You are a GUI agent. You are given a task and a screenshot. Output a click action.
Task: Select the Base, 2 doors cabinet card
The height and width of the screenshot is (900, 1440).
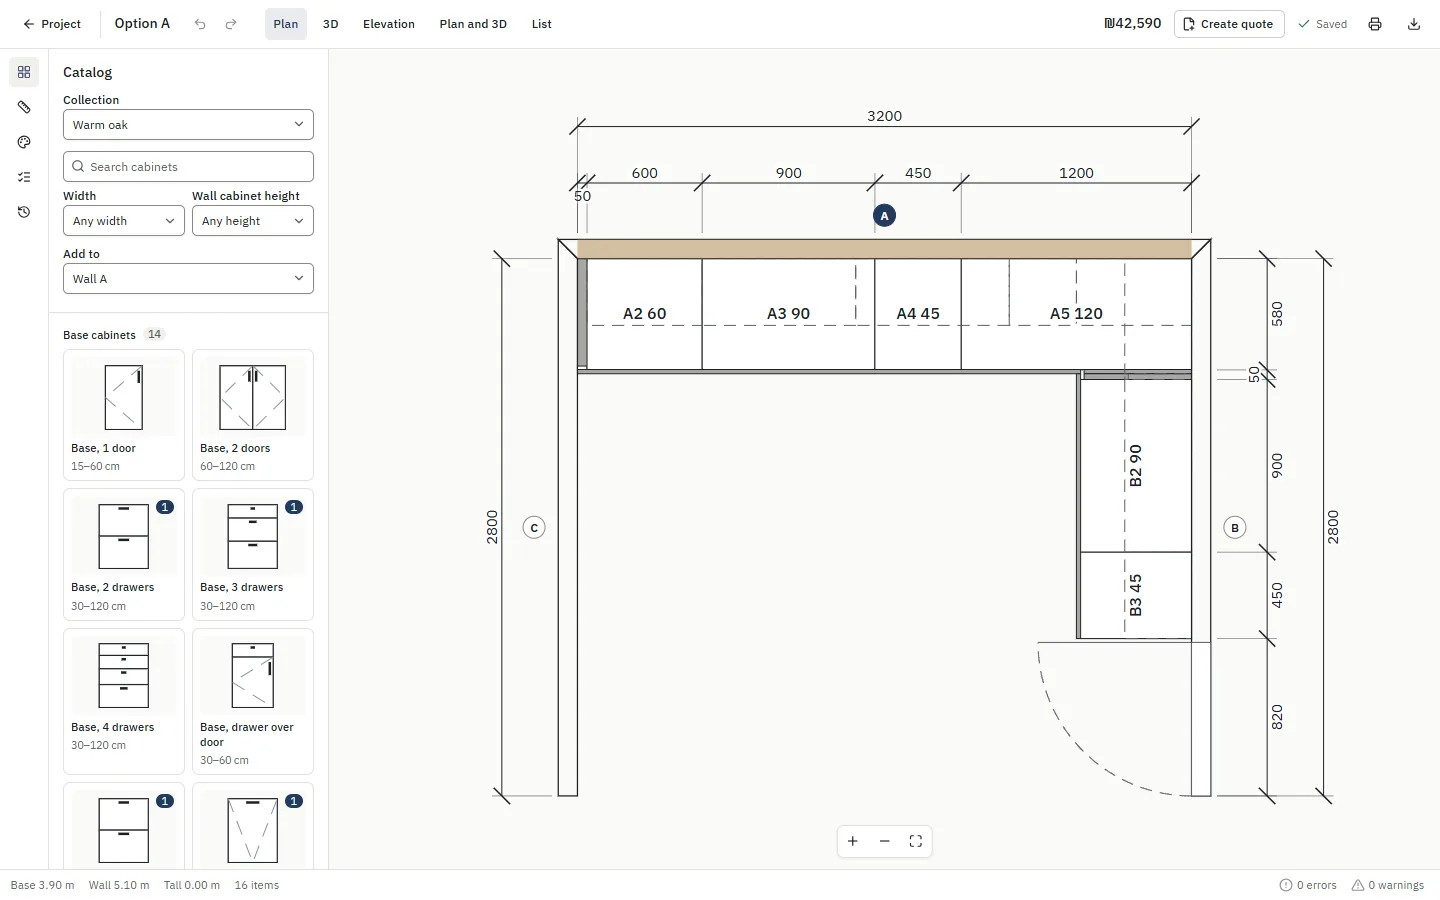253,415
